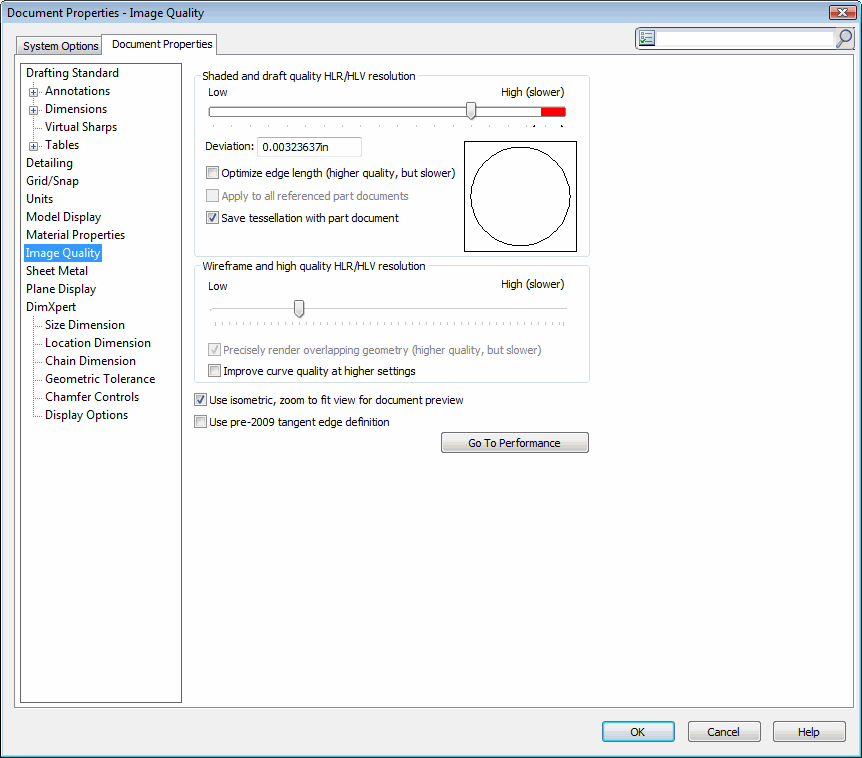Open Help for this dialog
The image size is (862, 758).
tap(809, 732)
